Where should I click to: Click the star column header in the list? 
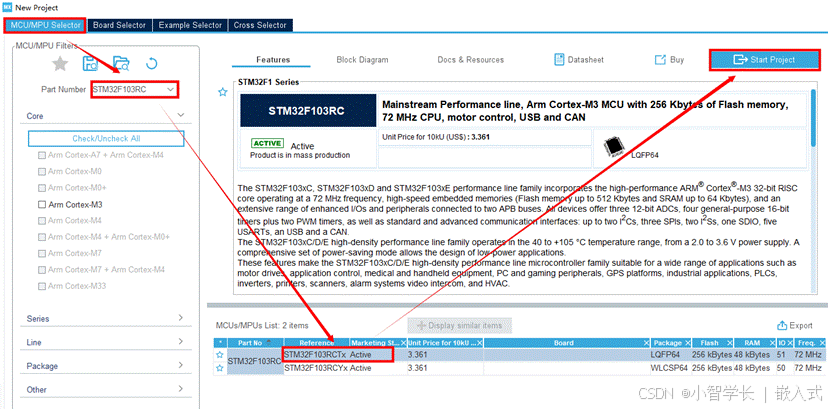click(220, 343)
